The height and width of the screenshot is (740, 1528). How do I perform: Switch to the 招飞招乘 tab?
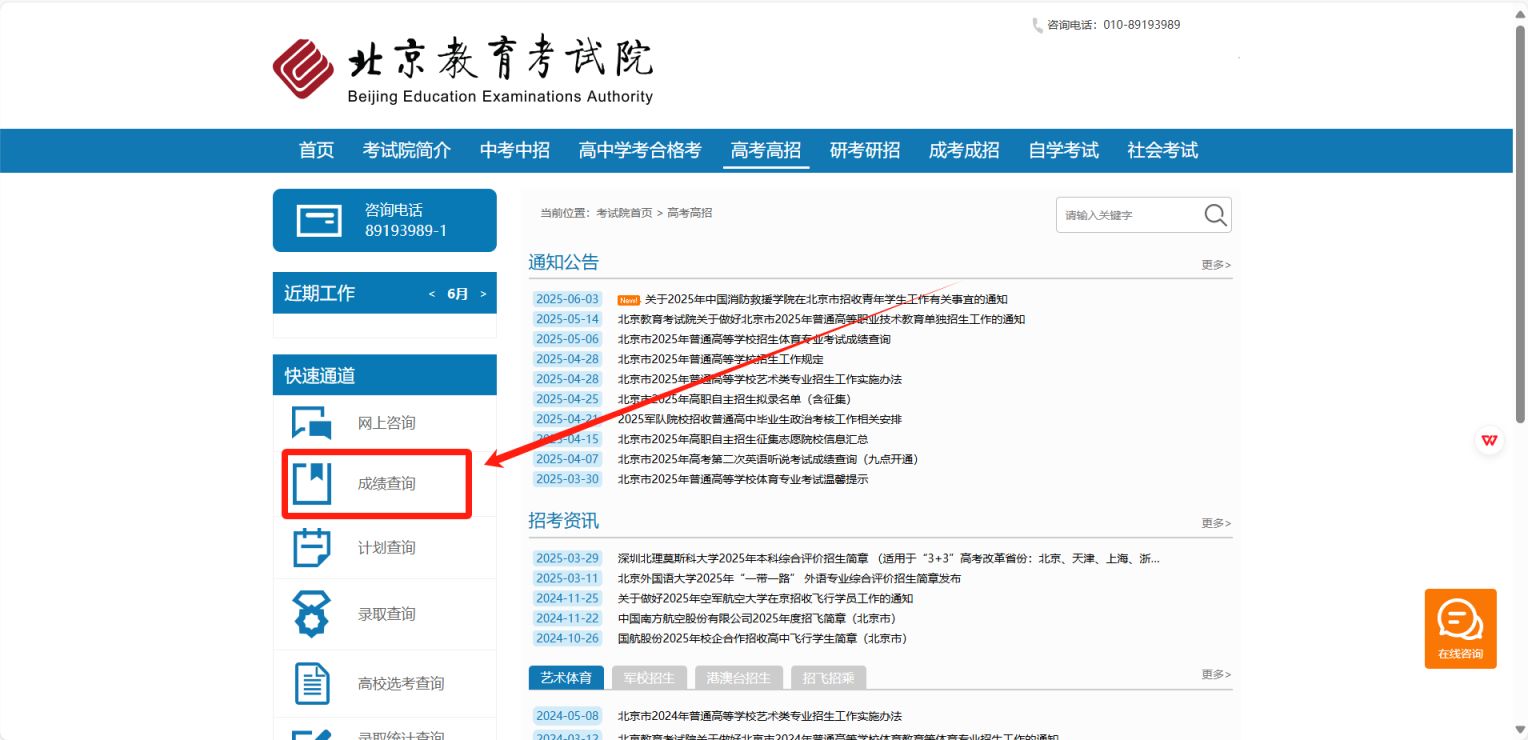(x=829, y=678)
